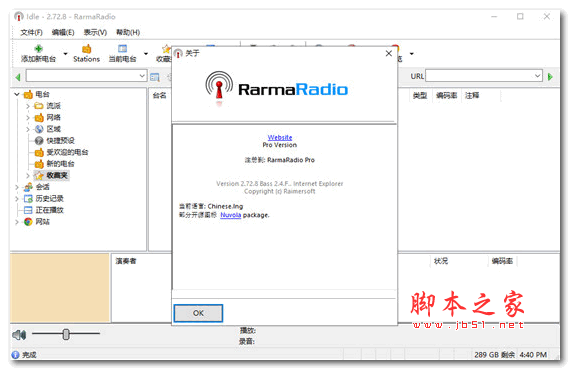Expand the 流派 tree node

click(x=28, y=106)
